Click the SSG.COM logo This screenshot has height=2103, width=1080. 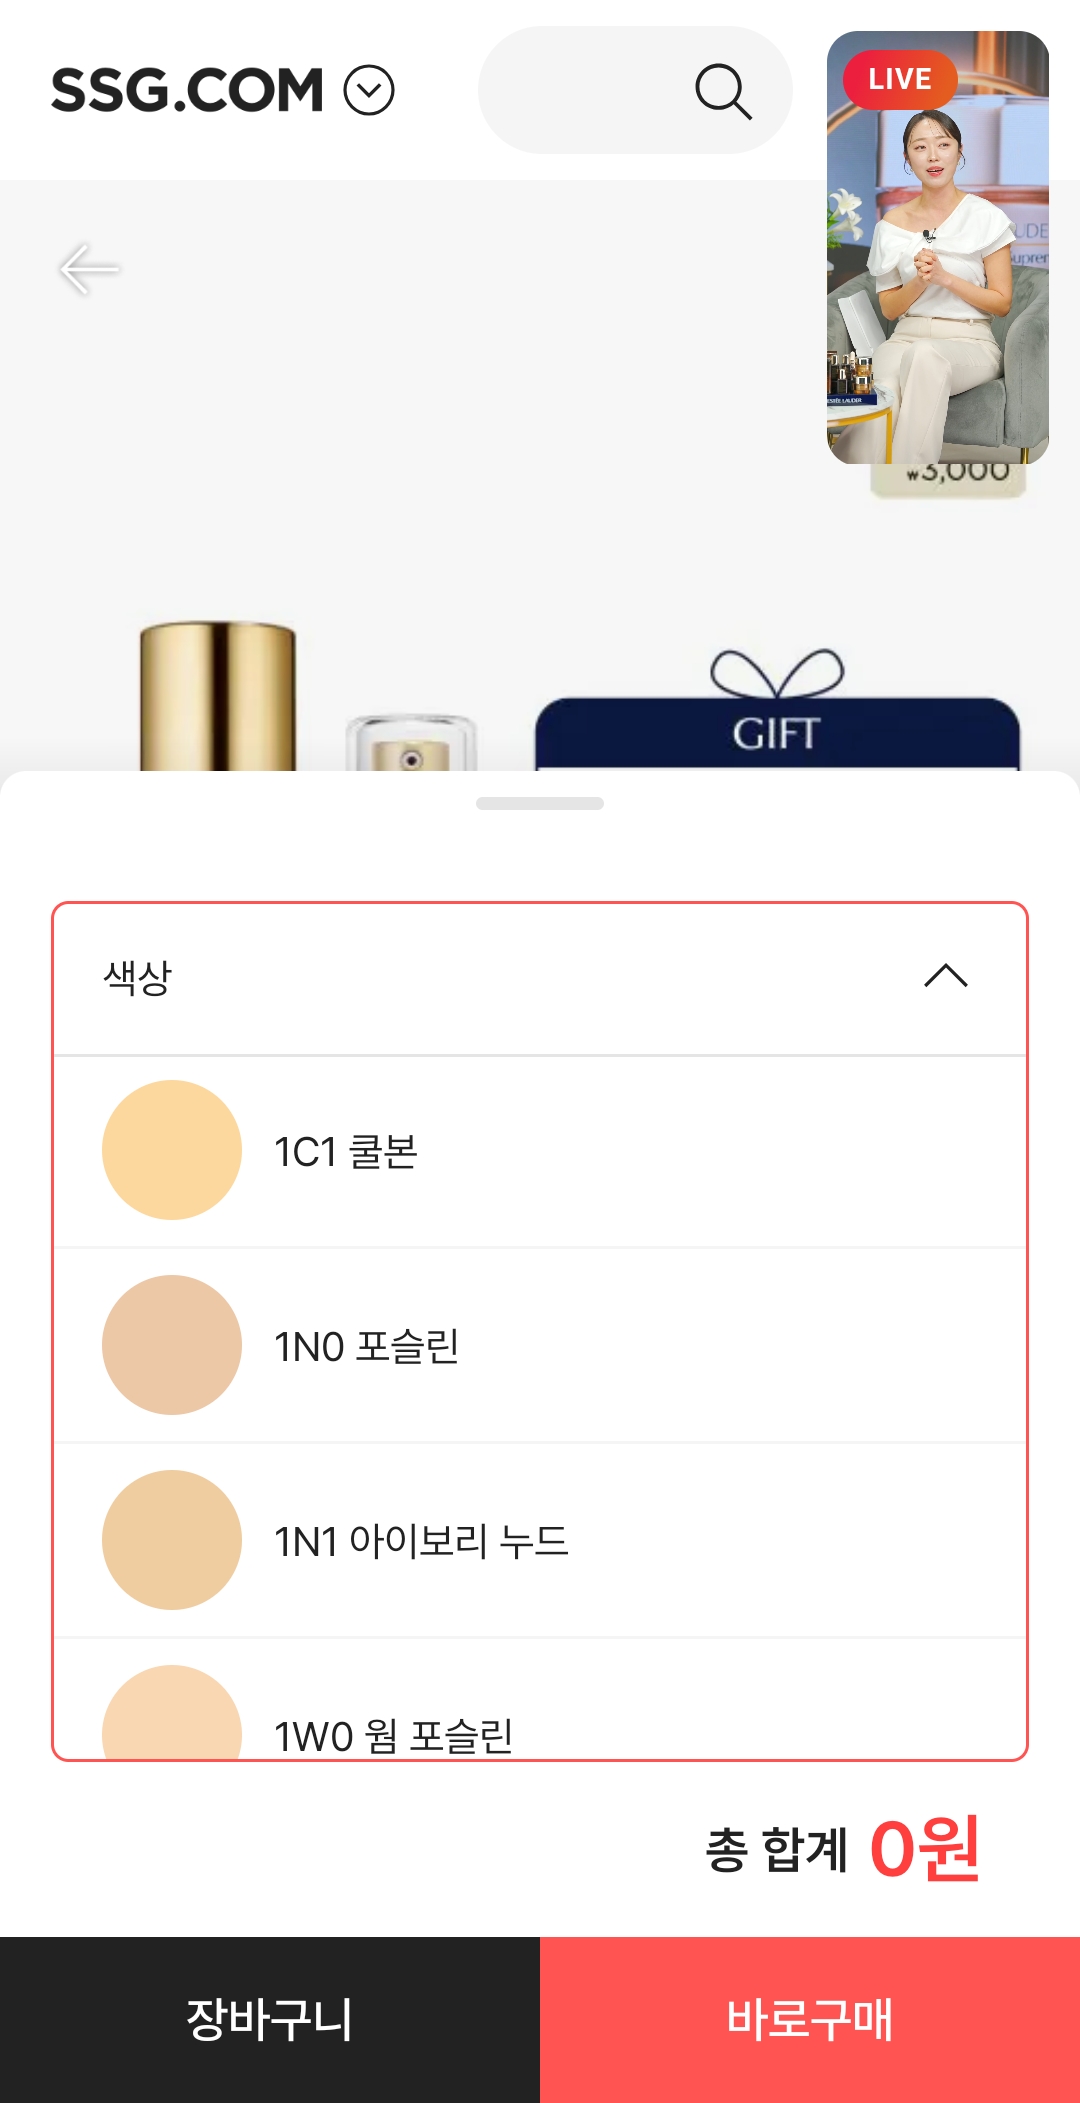(187, 91)
